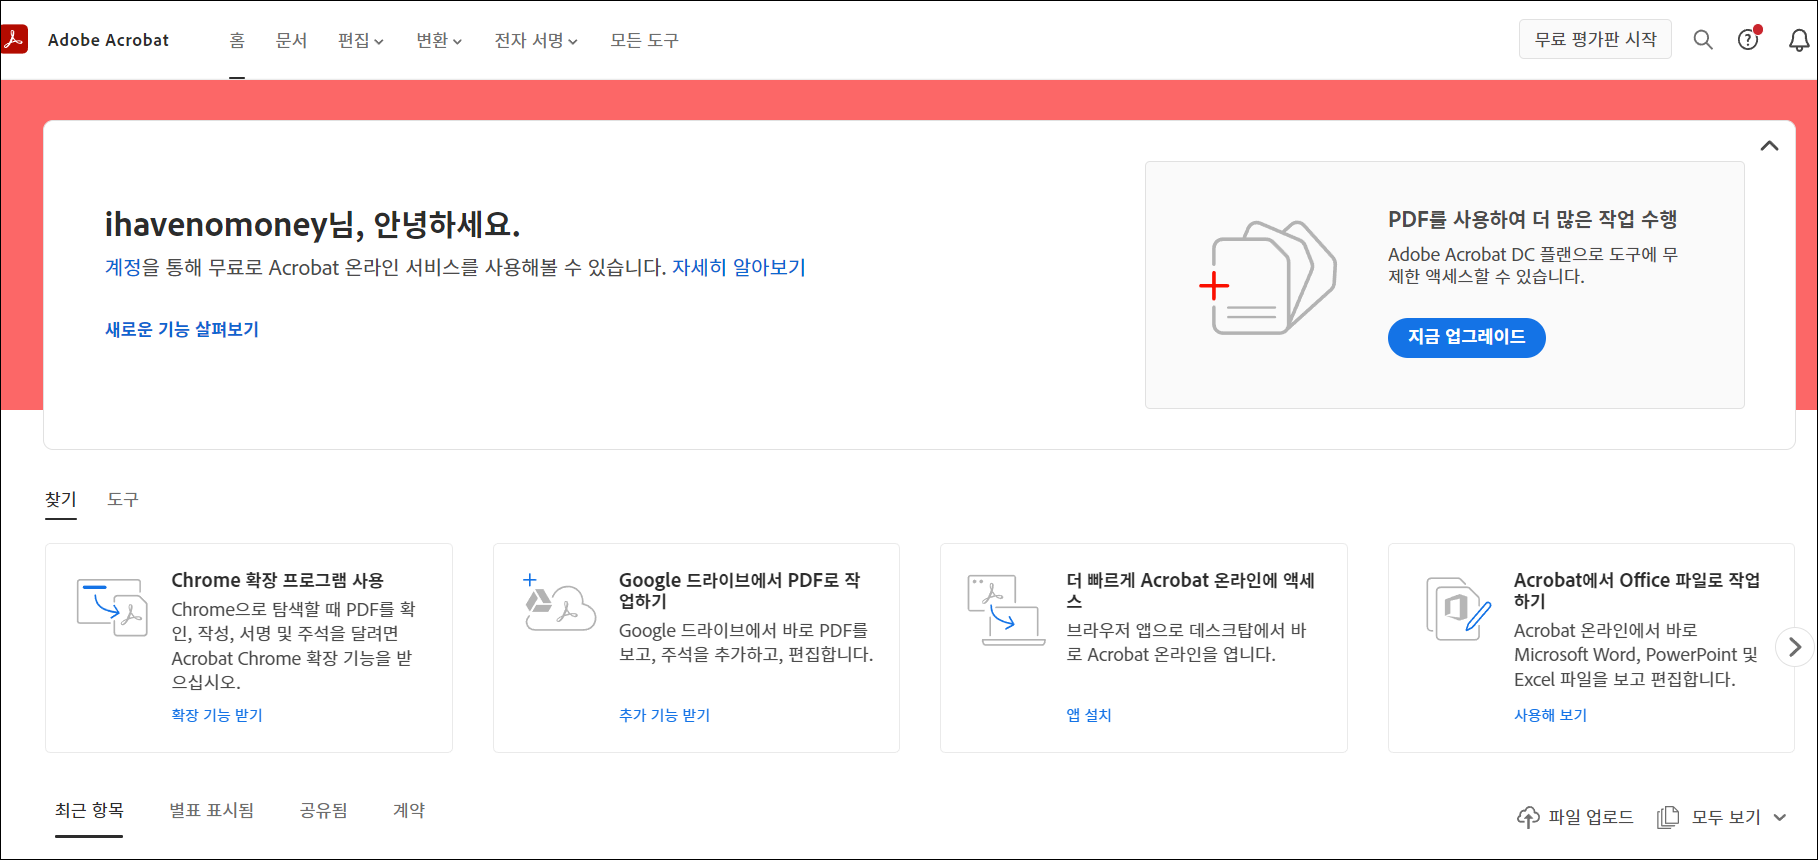Click the Google Drive PDF card icon
Screen dimensions: 1818x860
[559, 603]
